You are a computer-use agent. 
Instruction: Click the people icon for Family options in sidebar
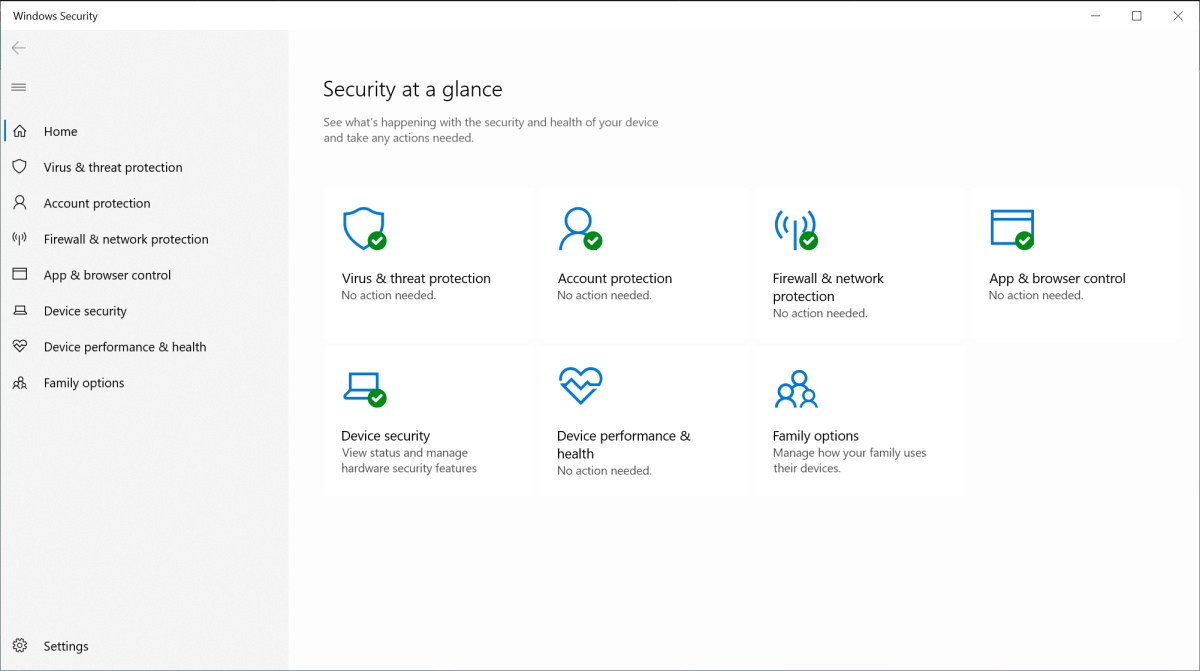click(x=20, y=383)
